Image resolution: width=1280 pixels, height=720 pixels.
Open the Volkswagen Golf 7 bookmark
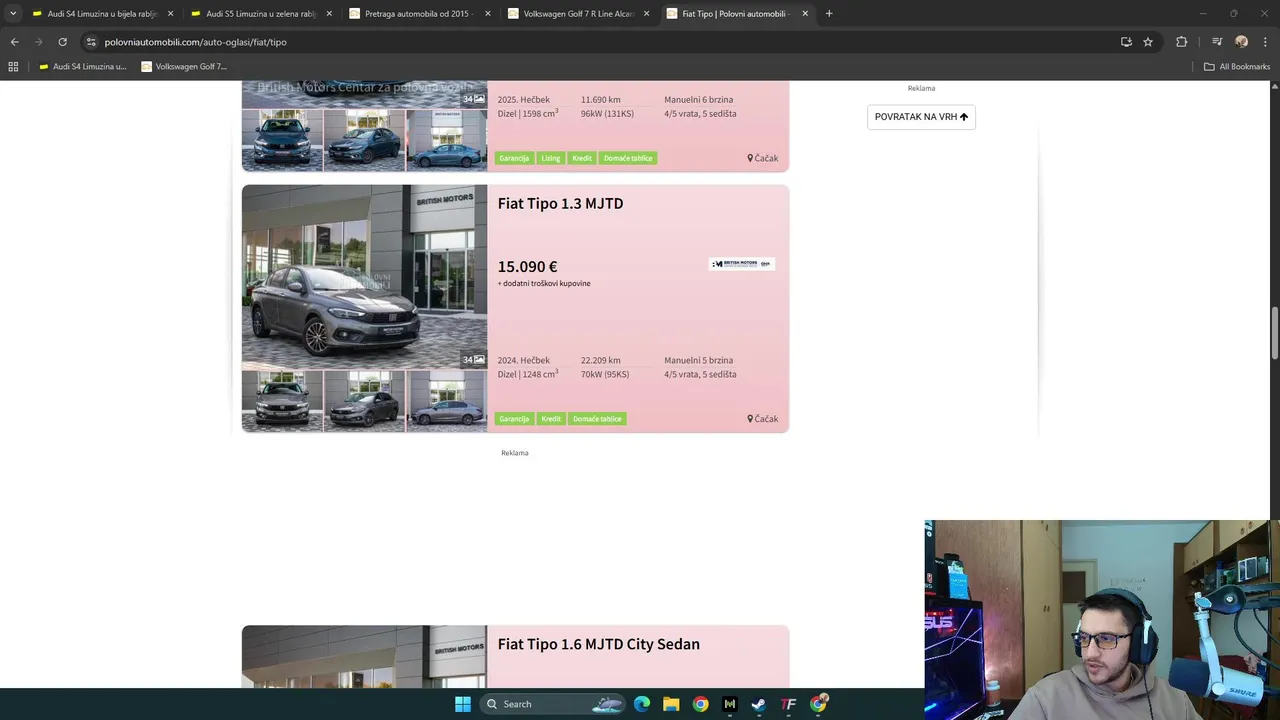pos(184,67)
